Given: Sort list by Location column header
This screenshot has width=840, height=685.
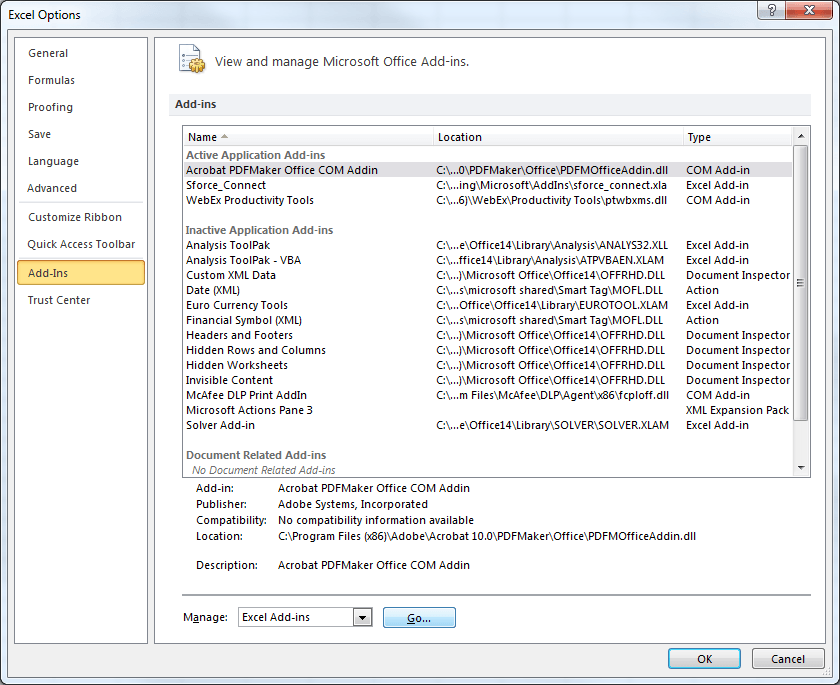Looking at the screenshot, I should 558,137.
